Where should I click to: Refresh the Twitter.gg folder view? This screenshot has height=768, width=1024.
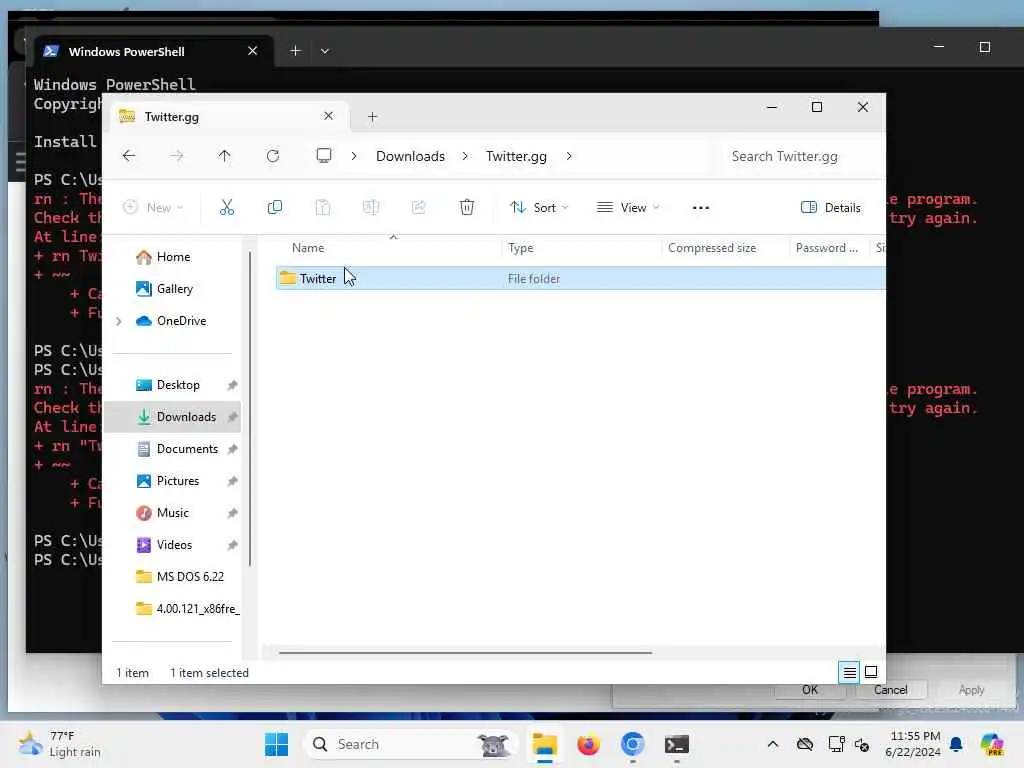(x=273, y=155)
